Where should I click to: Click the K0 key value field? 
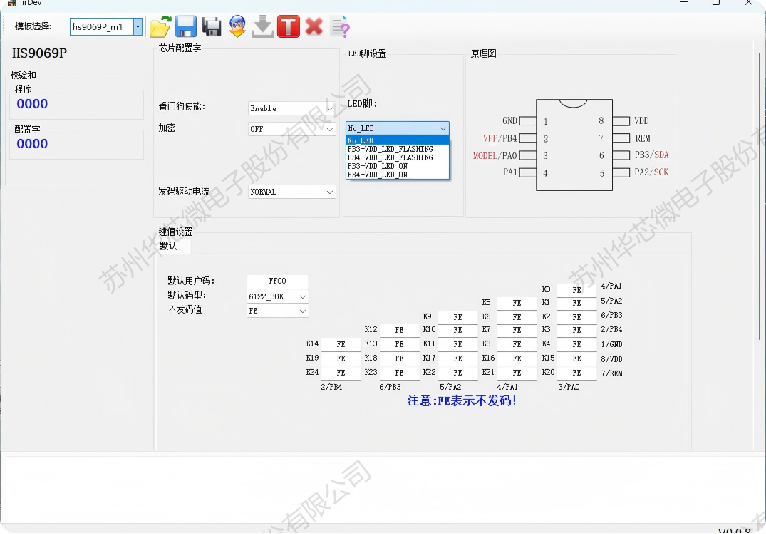point(576,290)
